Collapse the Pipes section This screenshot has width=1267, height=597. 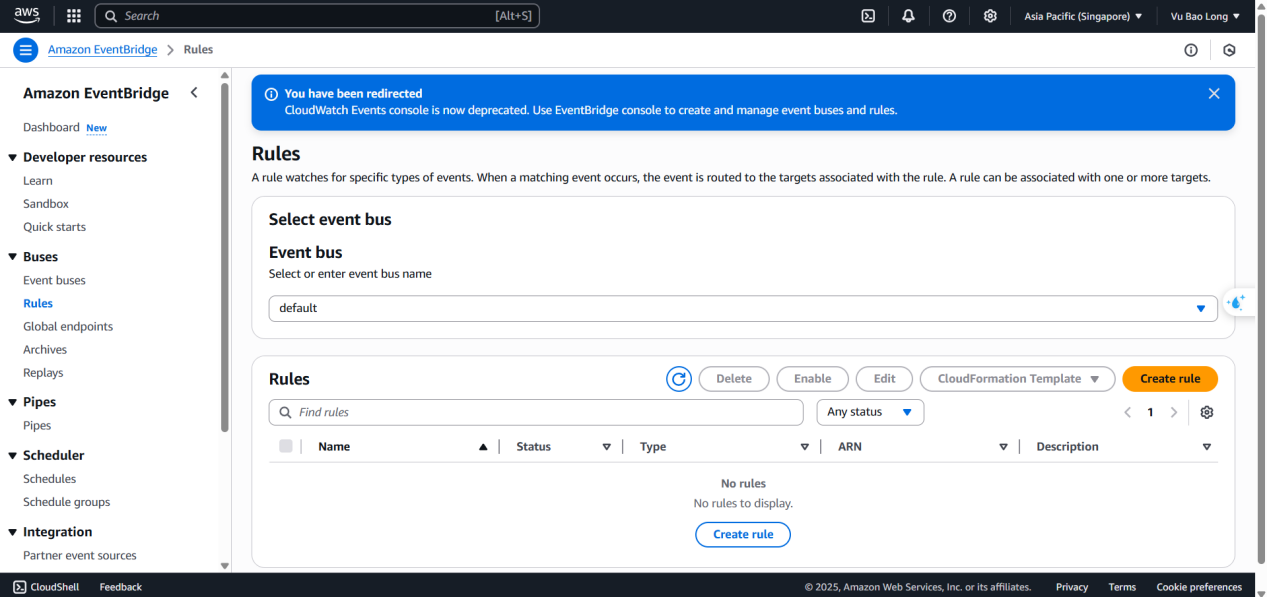pyautogui.click(x=13, y=402)
